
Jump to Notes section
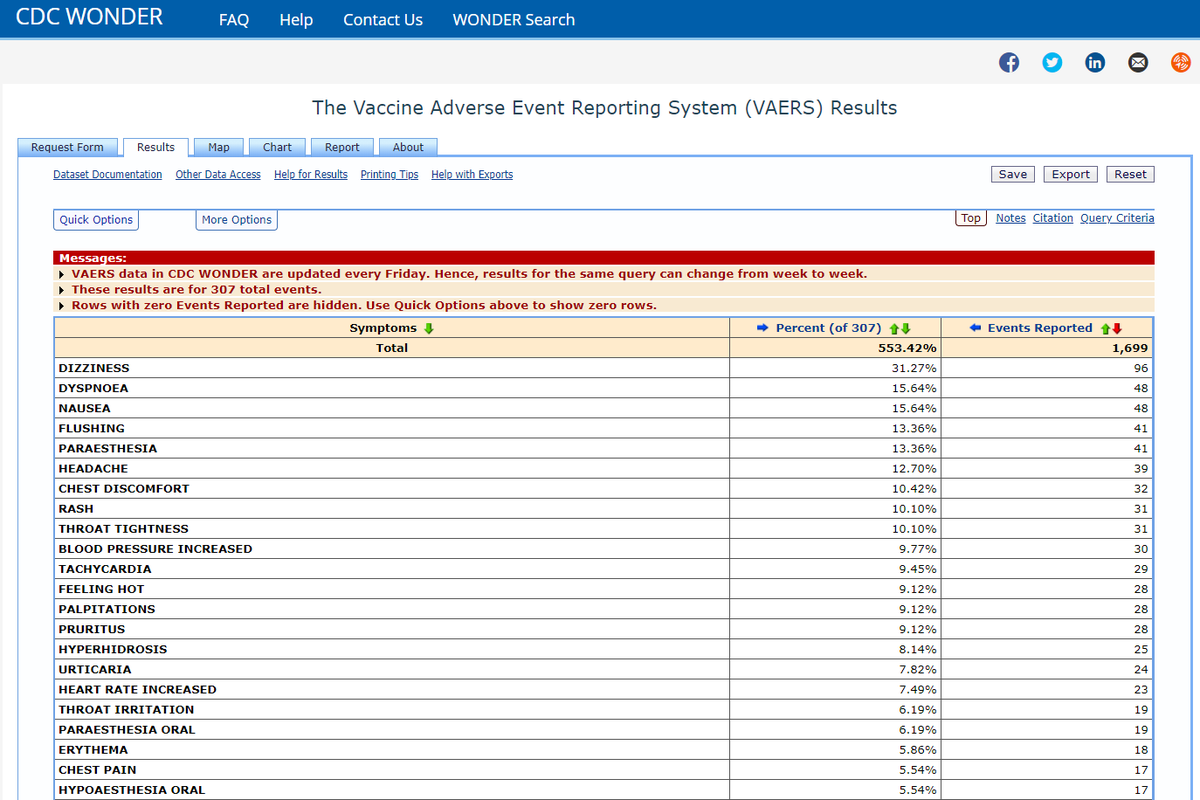point(1011,218)
